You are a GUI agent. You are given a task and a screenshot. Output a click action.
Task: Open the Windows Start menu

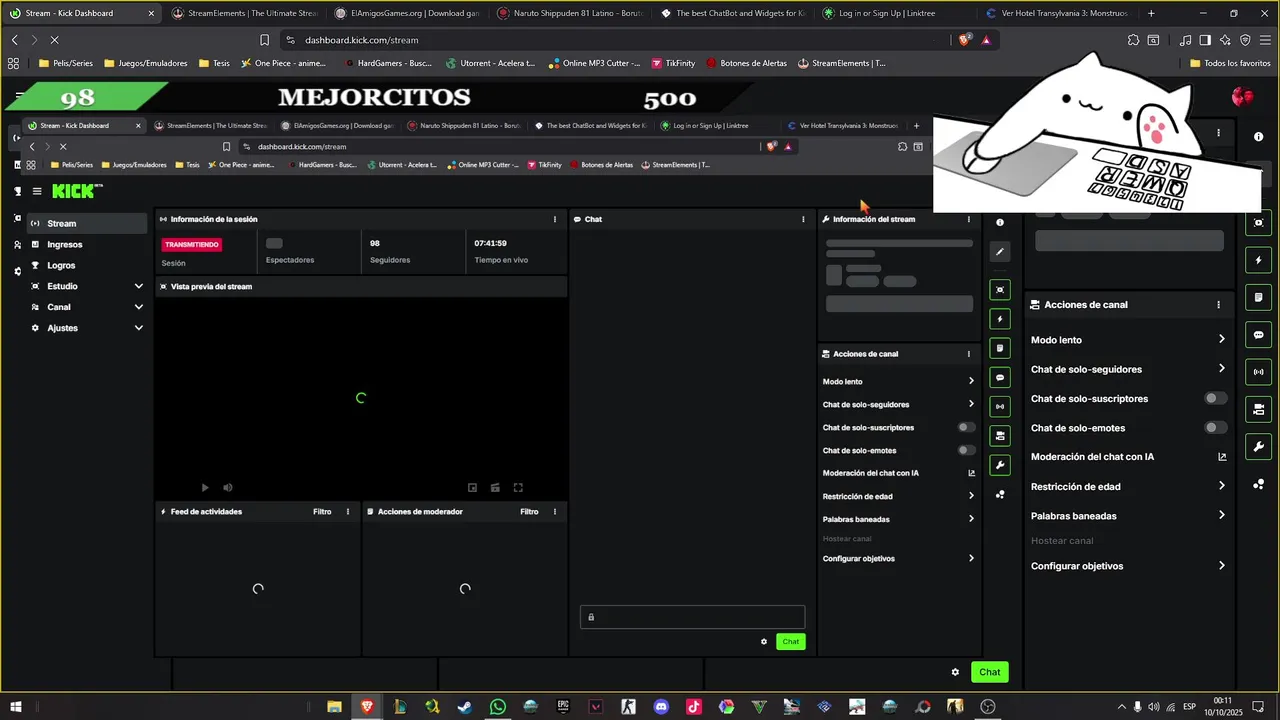pyautogui.click(x=16, y=707)
